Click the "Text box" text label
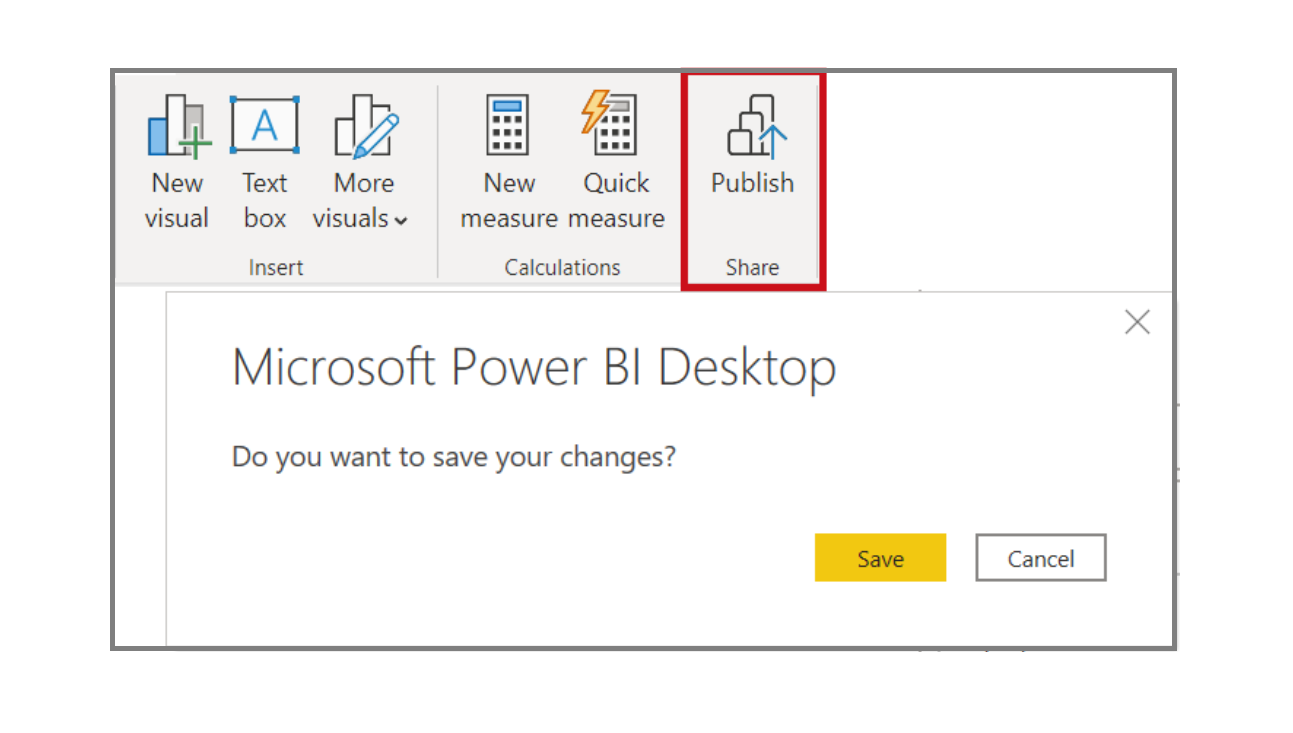Viewport: 1293px width, 733px height. click(x=265, y=201)
